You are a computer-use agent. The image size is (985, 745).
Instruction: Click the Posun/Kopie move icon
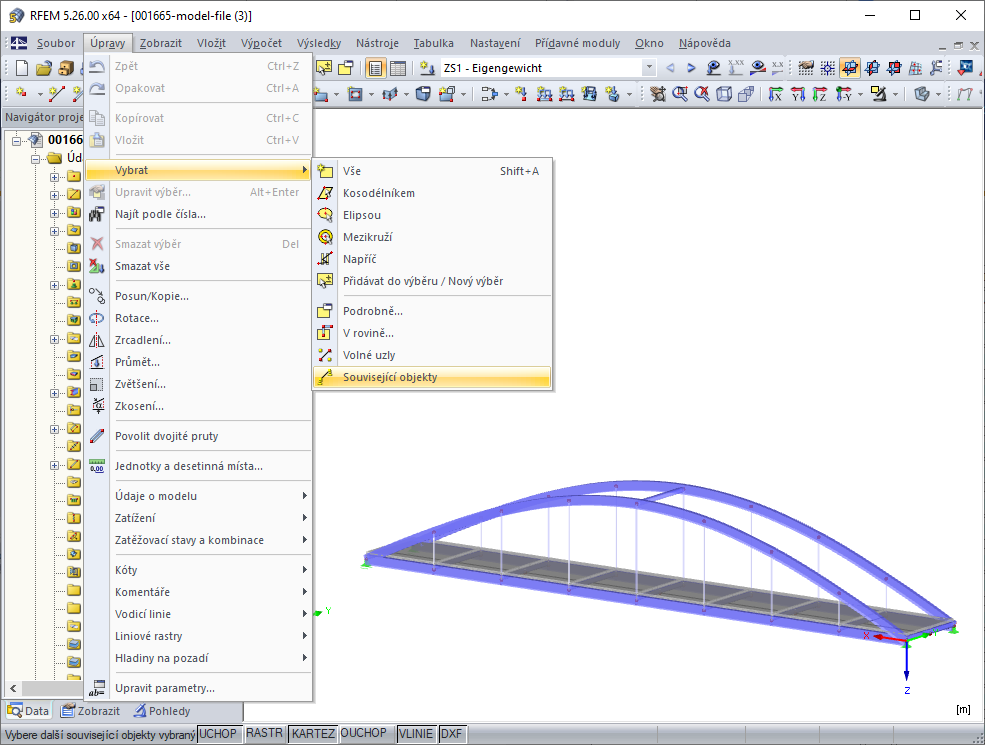[97, 296]
